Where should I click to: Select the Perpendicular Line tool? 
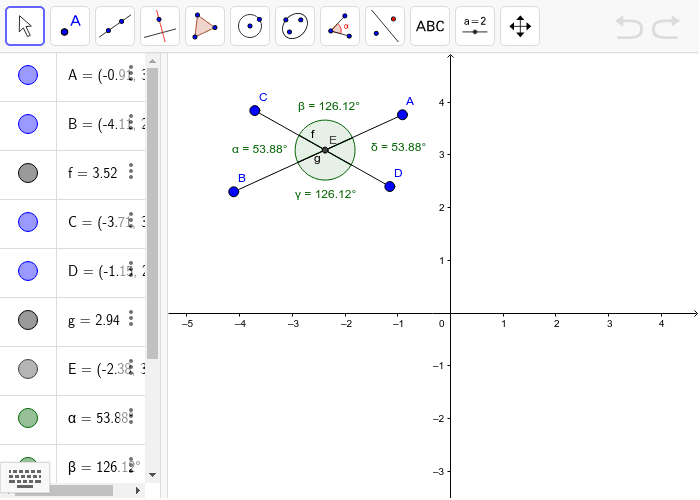pyautogui.click(x=160, y=26)
